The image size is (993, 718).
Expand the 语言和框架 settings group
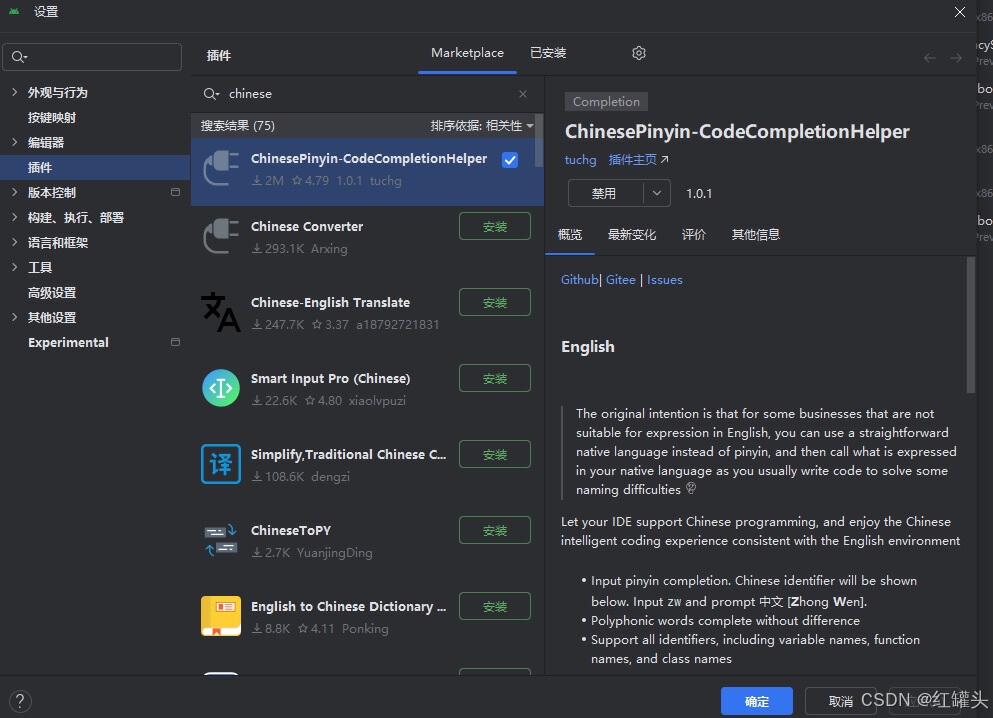(14, 242)
